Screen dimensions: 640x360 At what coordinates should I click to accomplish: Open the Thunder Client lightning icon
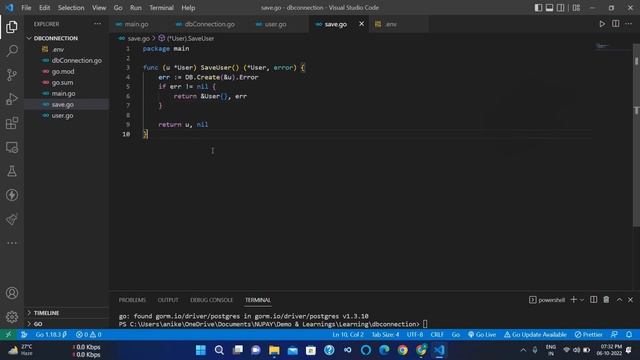(12, 195)
